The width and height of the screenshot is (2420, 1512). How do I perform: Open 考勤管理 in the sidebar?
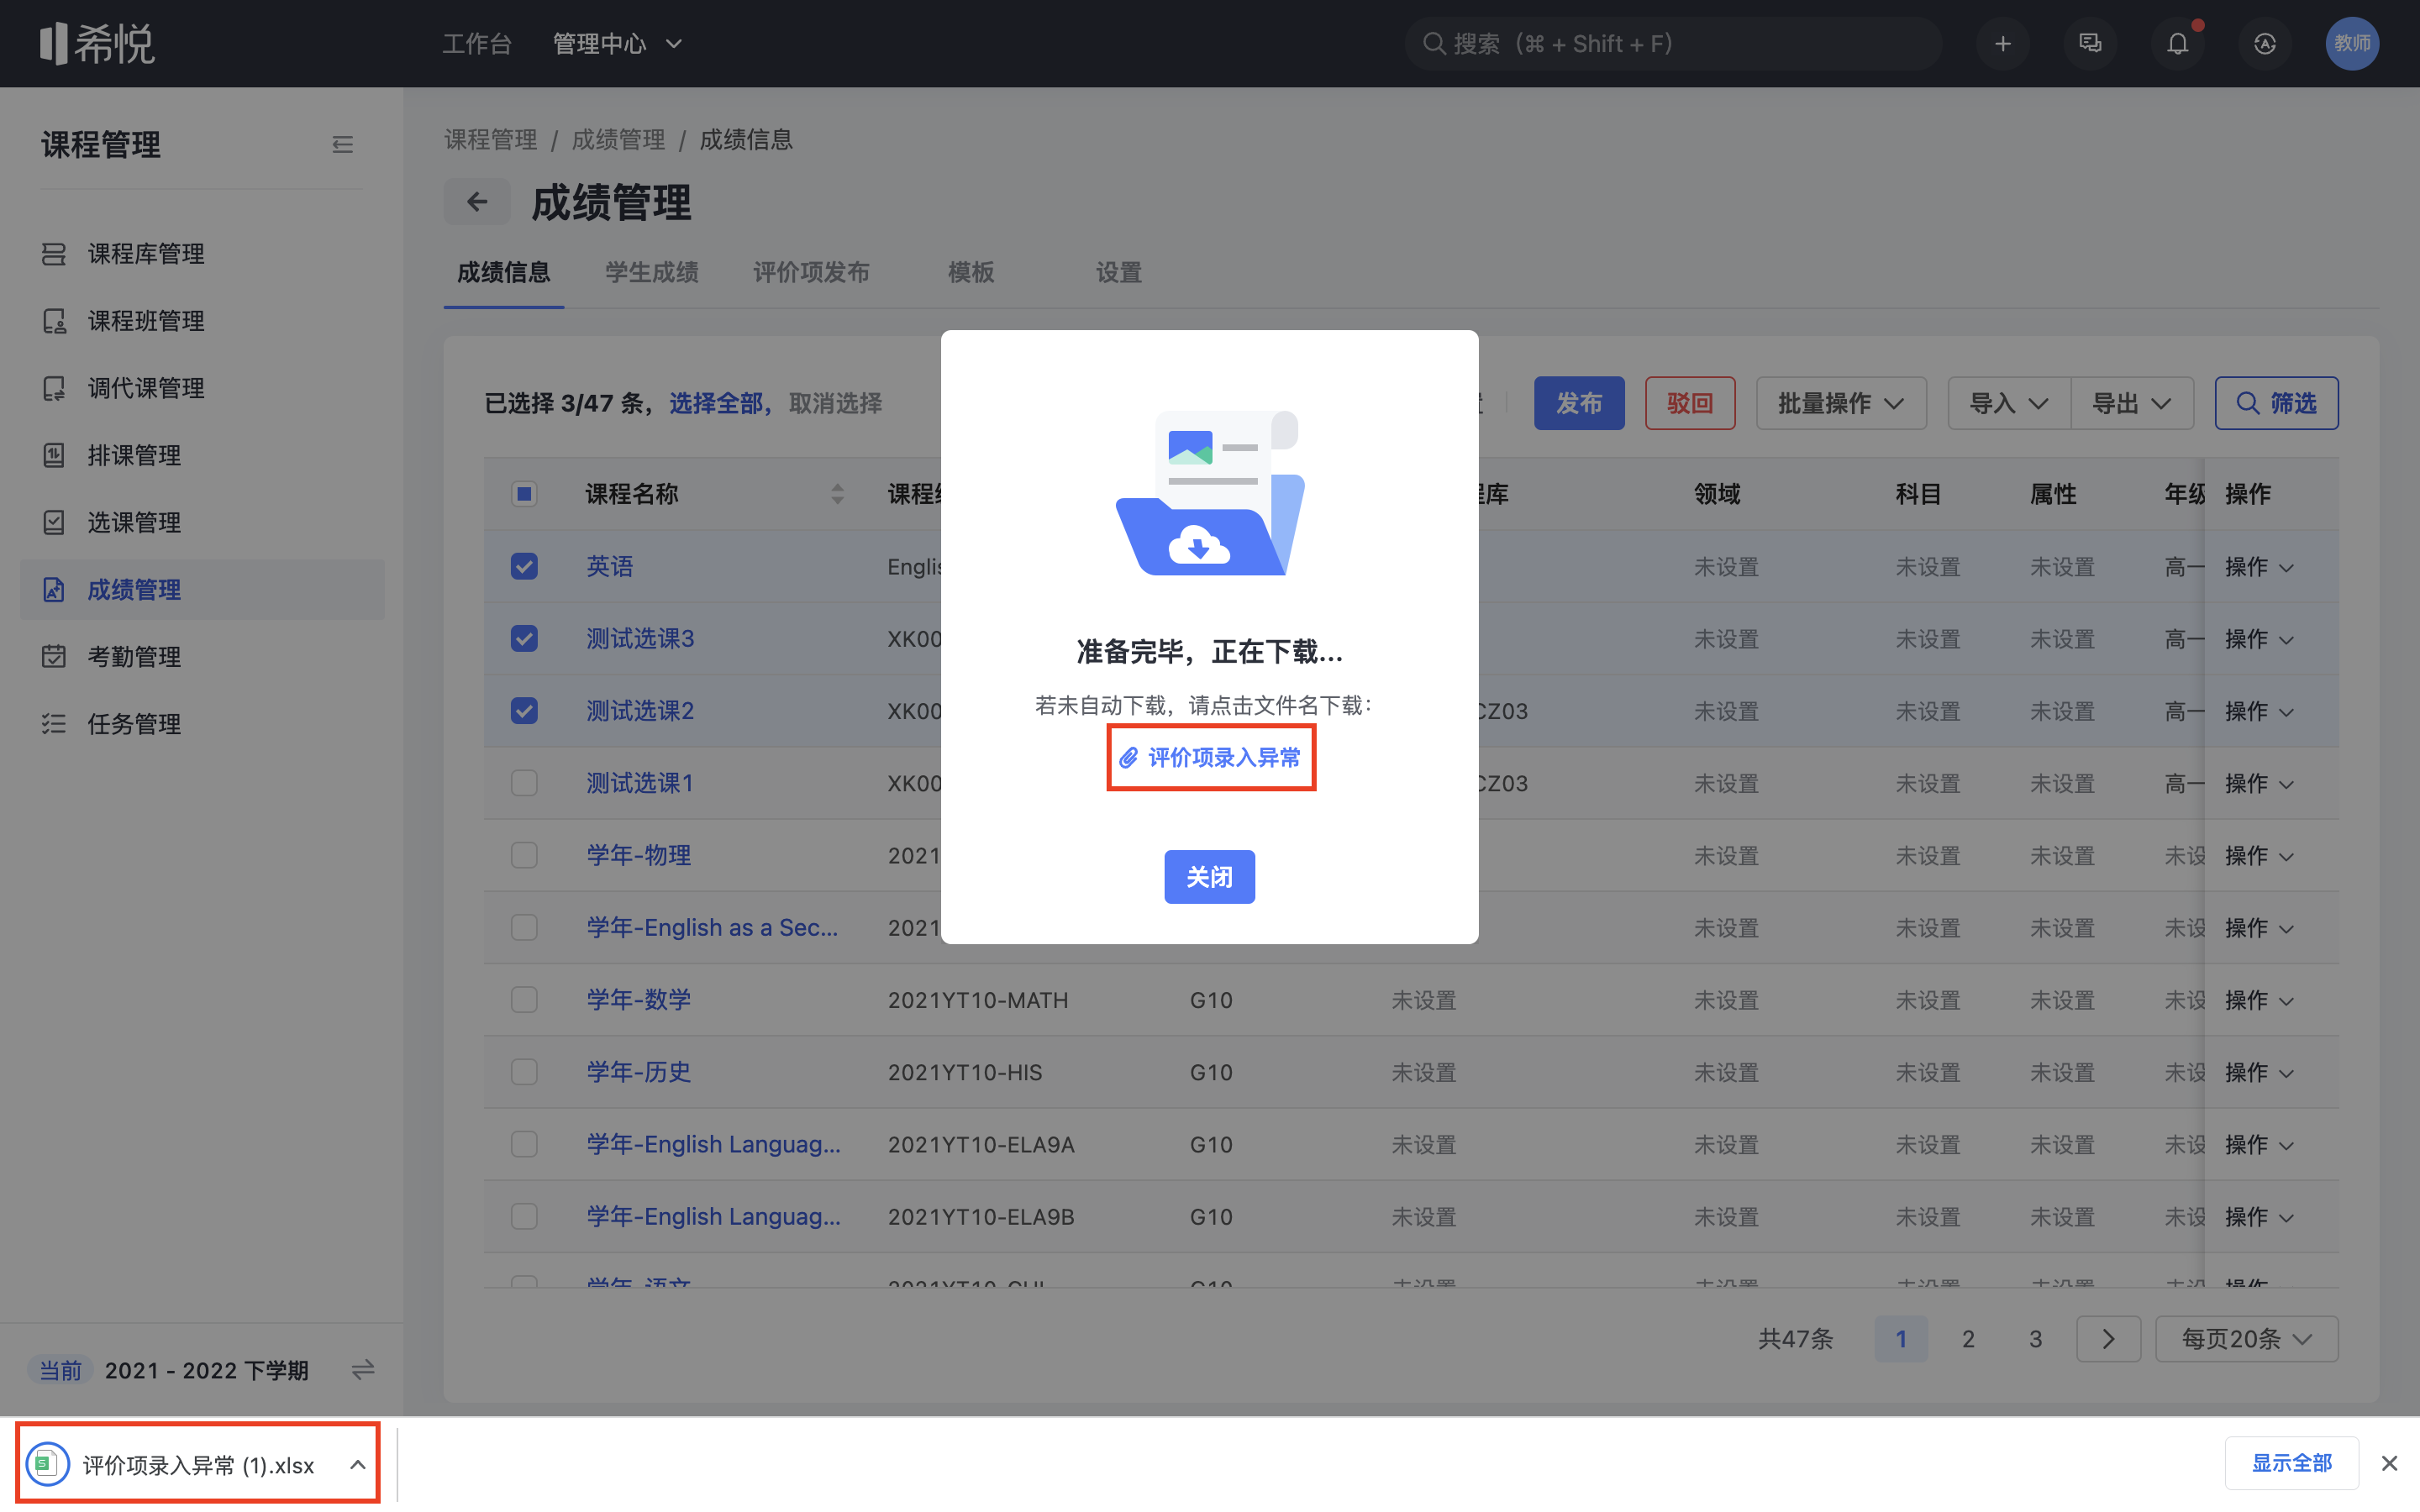[x=202, y=657]
